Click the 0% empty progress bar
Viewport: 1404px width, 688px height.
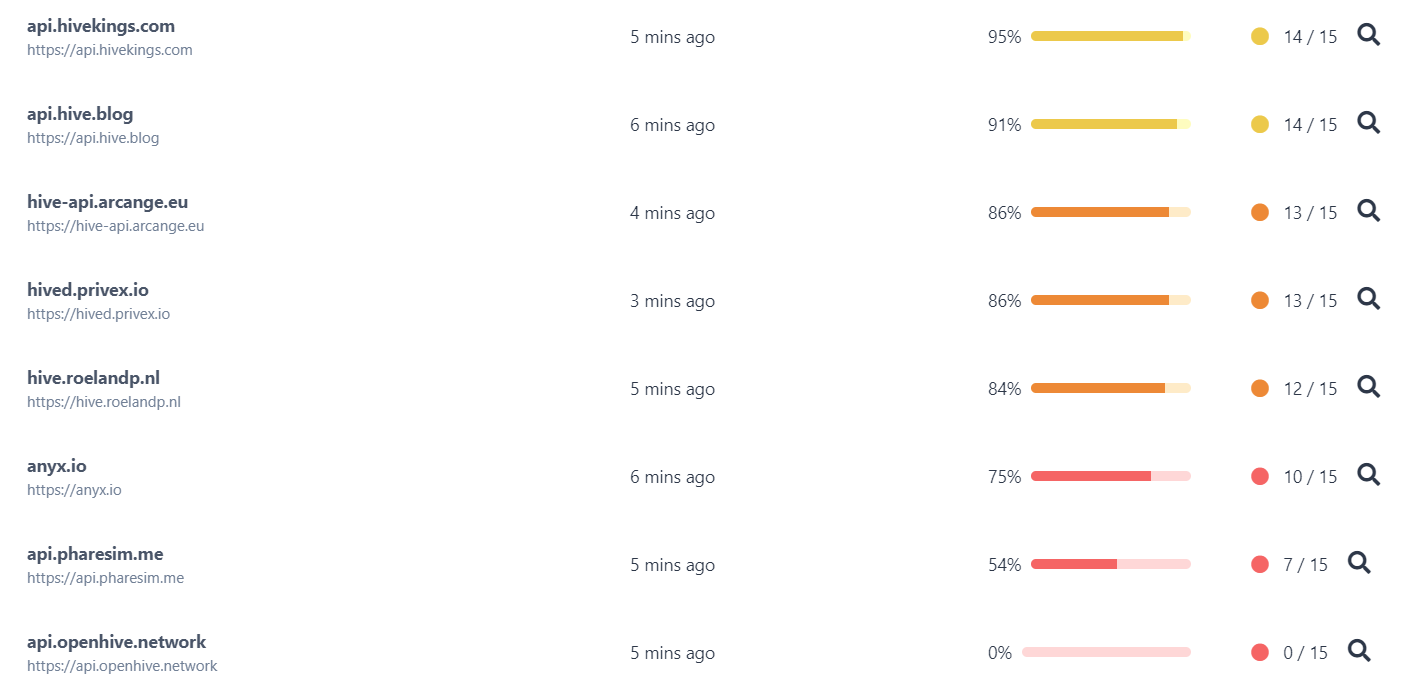(1106, 652)
